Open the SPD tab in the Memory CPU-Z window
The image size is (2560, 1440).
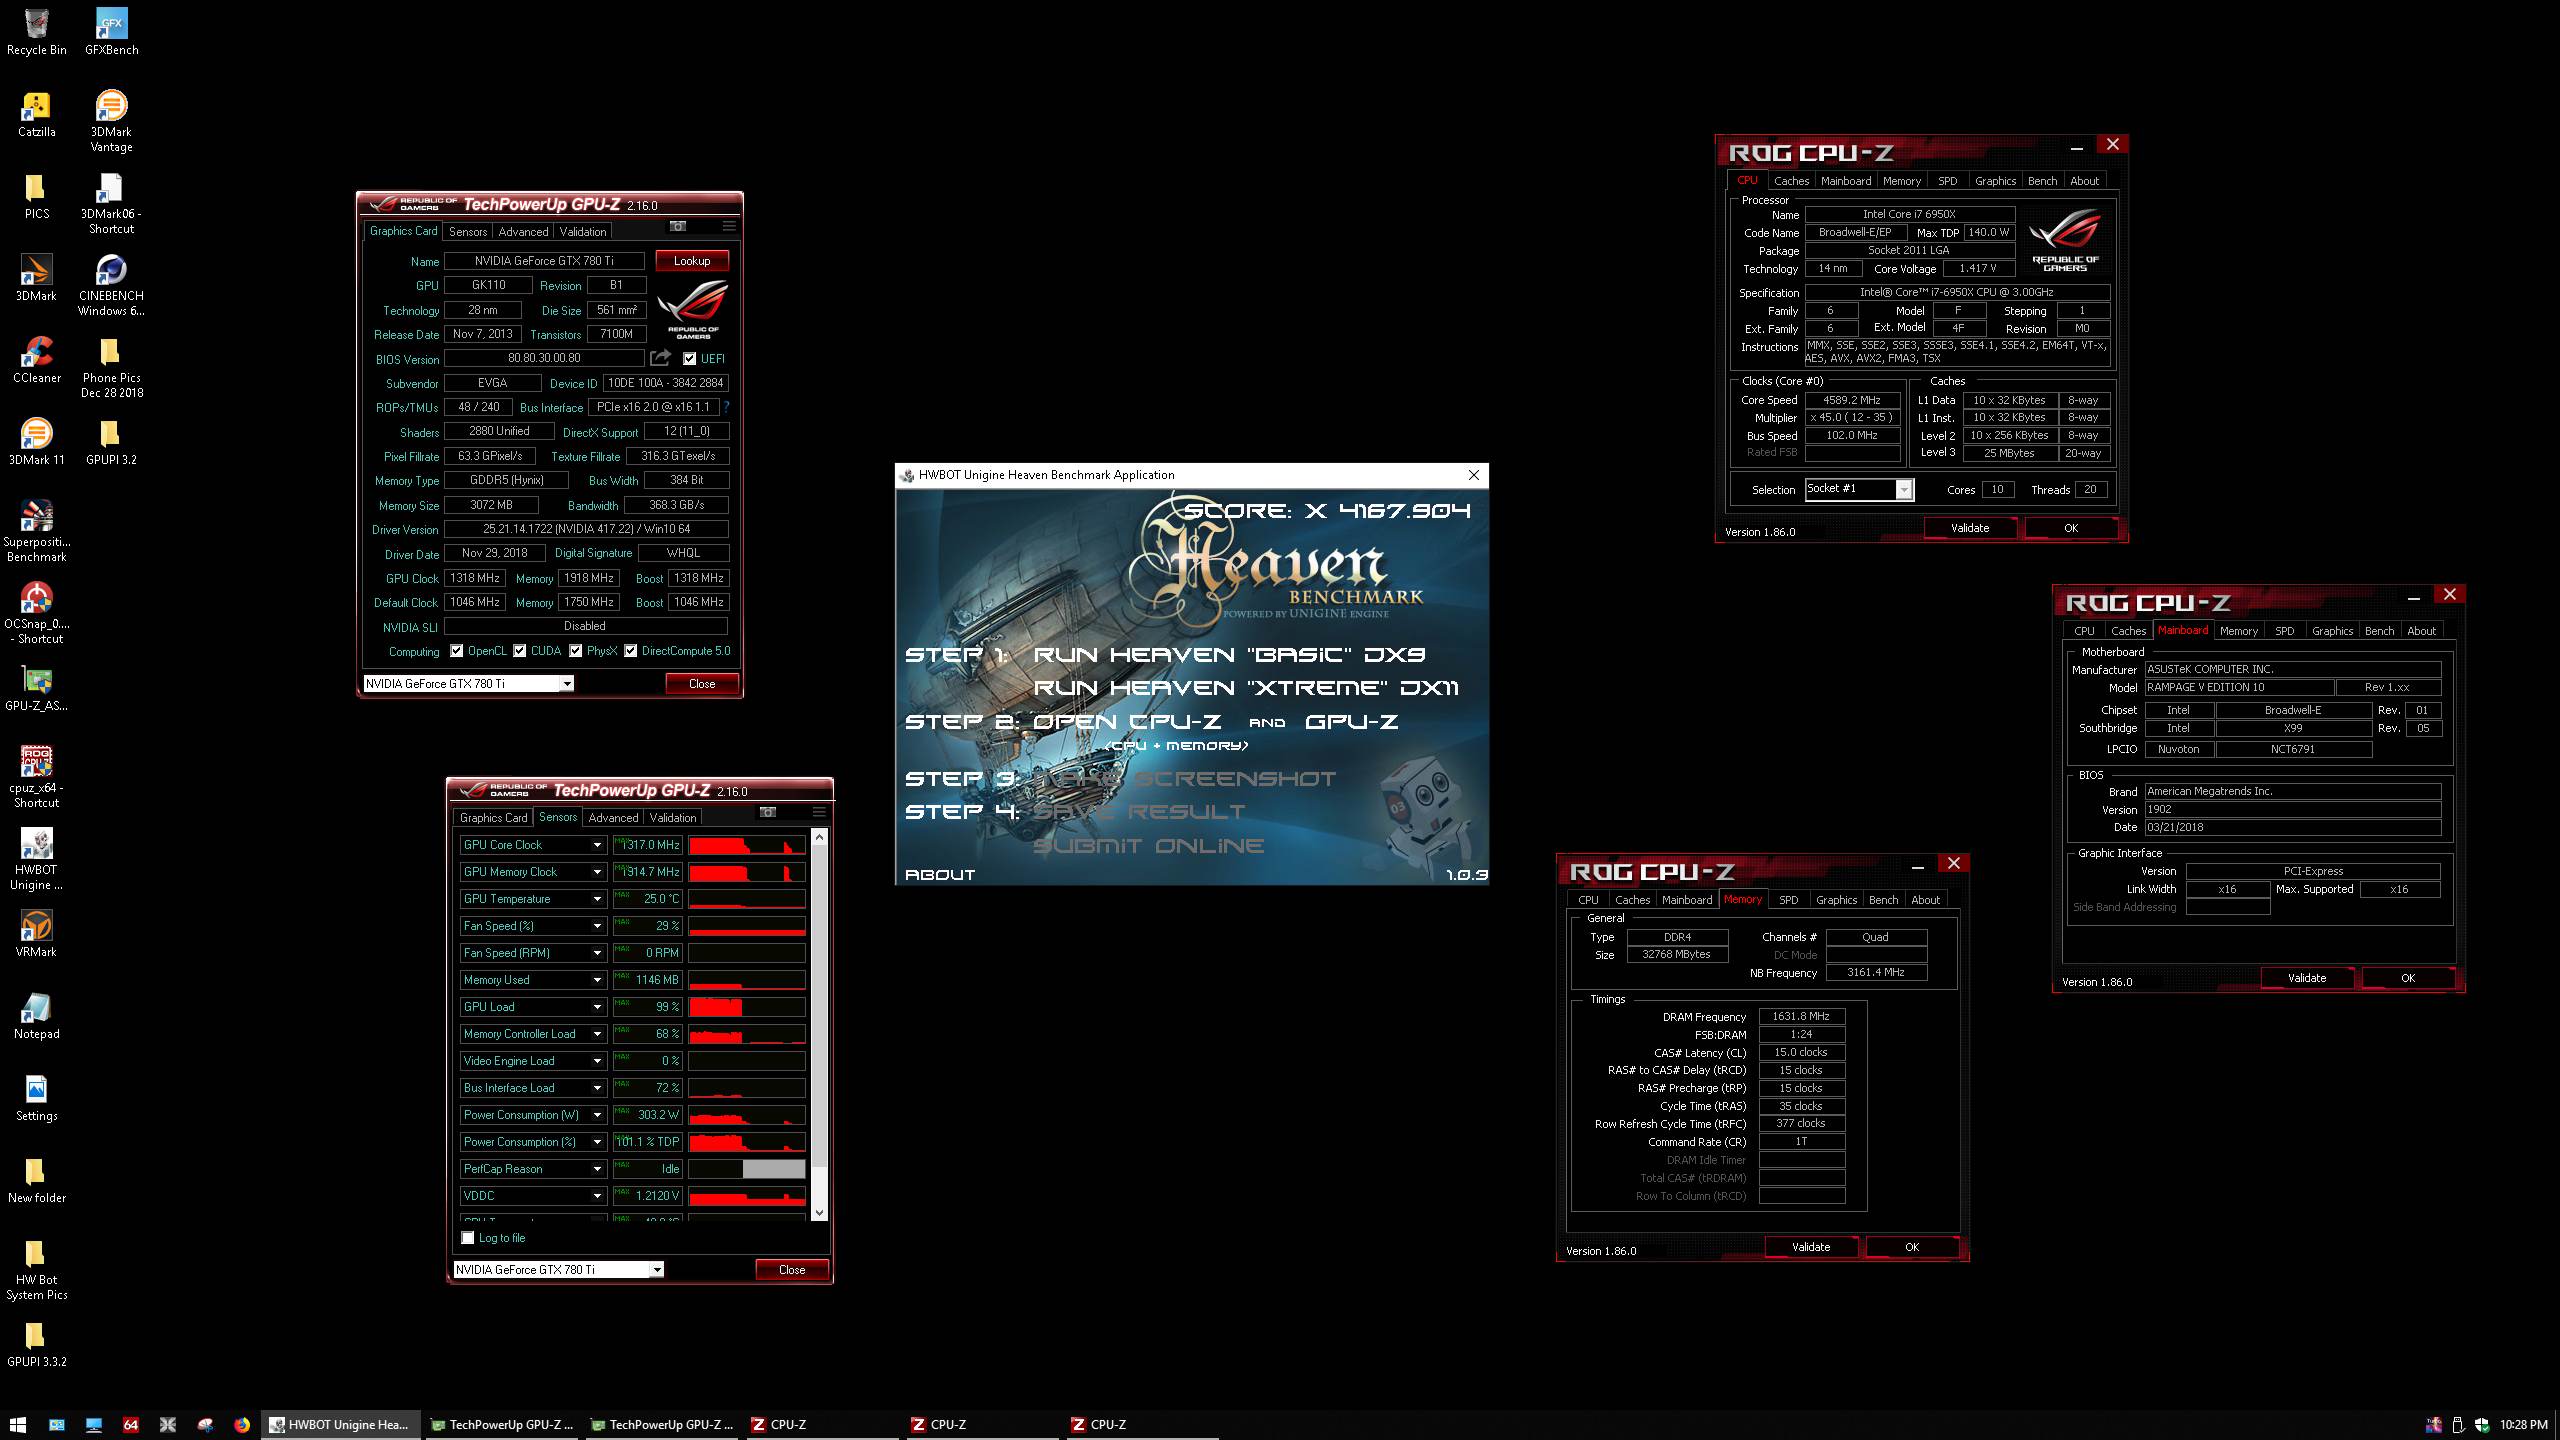pos(1788,900)
